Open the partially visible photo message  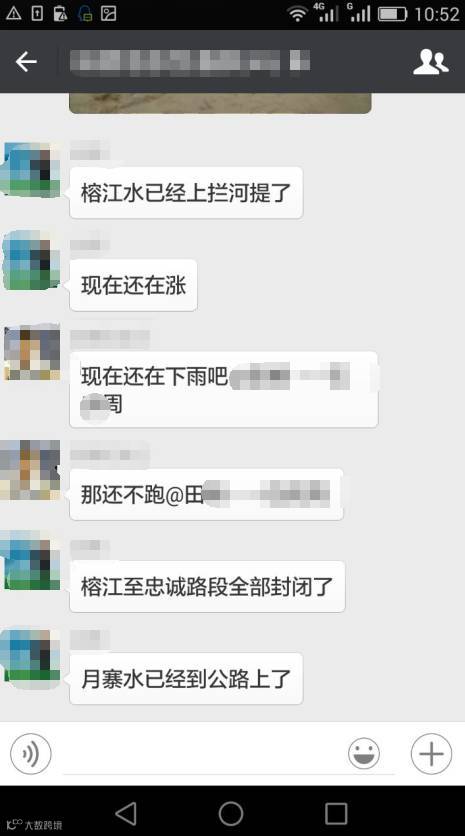220,103
